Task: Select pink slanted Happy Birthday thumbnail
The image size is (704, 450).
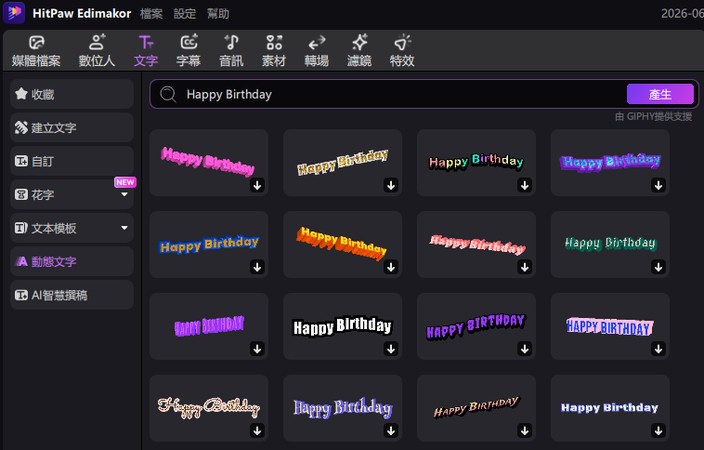Action: click(x=209, y=163)
